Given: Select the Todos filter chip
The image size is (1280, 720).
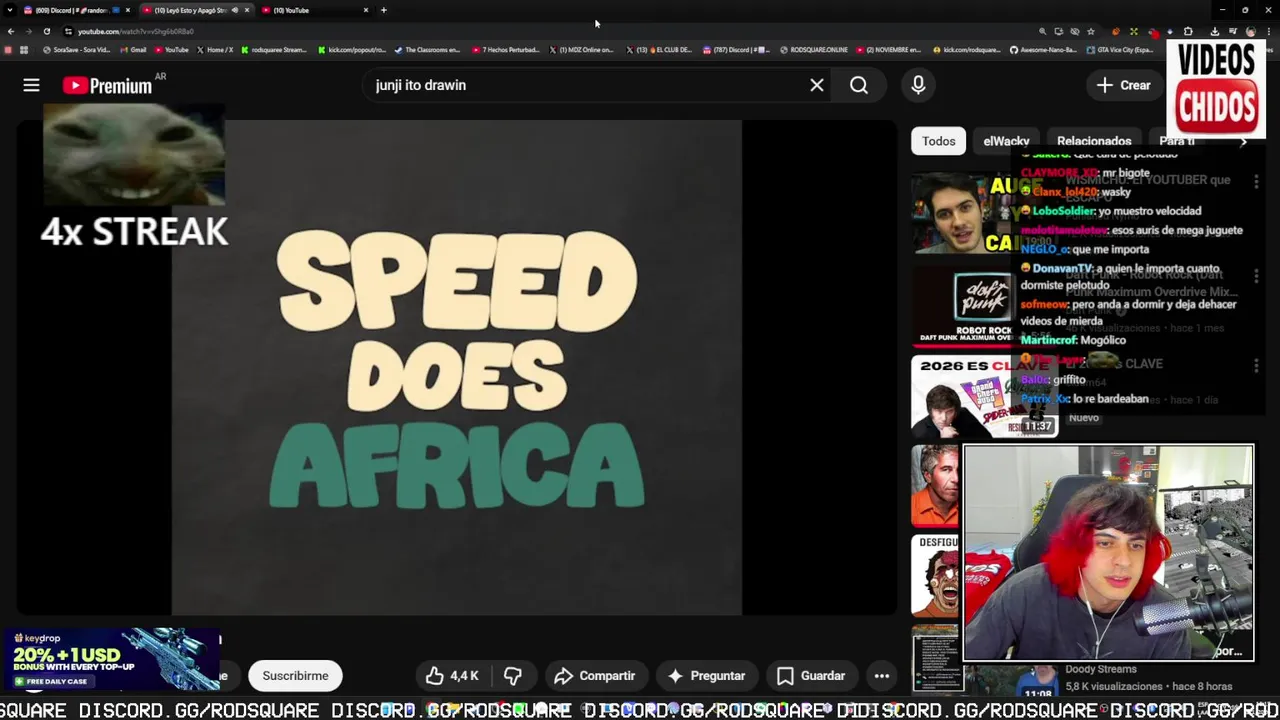Looking at the screenshot, I should coord(939,141).
